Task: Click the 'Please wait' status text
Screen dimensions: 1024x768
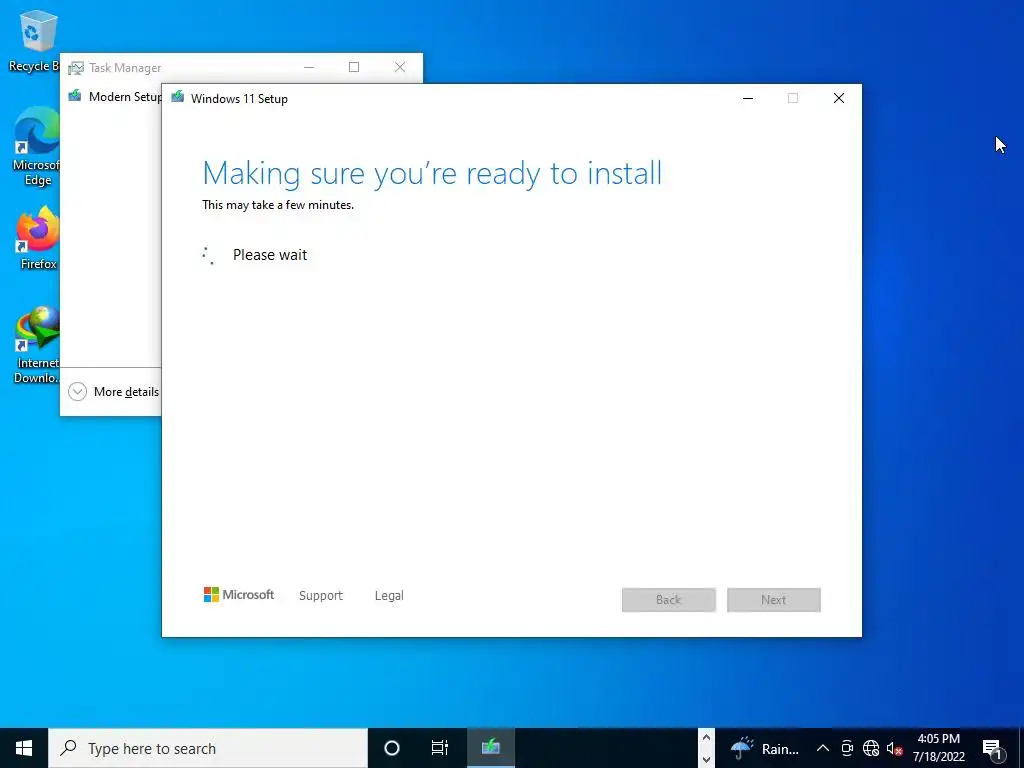Action: 270,255
